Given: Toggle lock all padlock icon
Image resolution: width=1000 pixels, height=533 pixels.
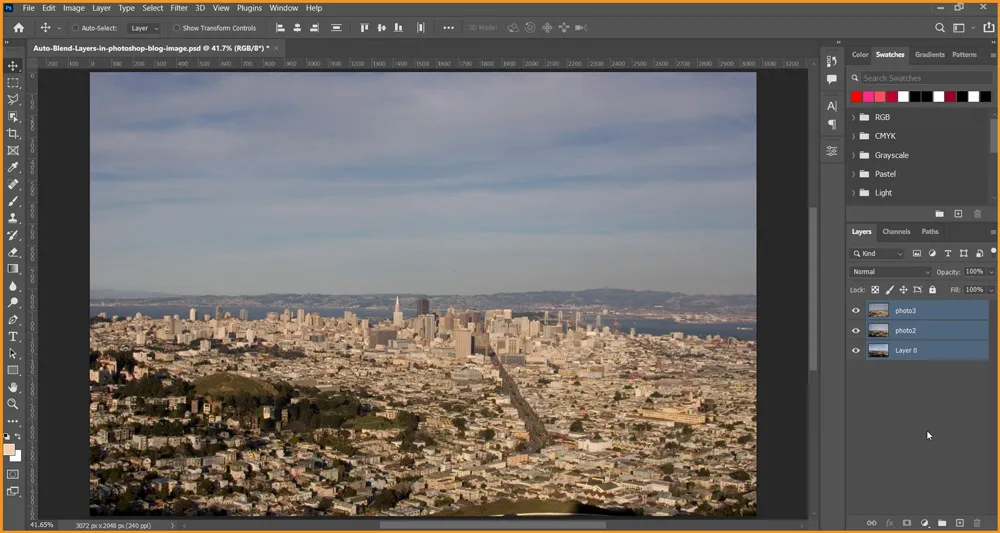Looking at the screenshot, I should point(932,289).
